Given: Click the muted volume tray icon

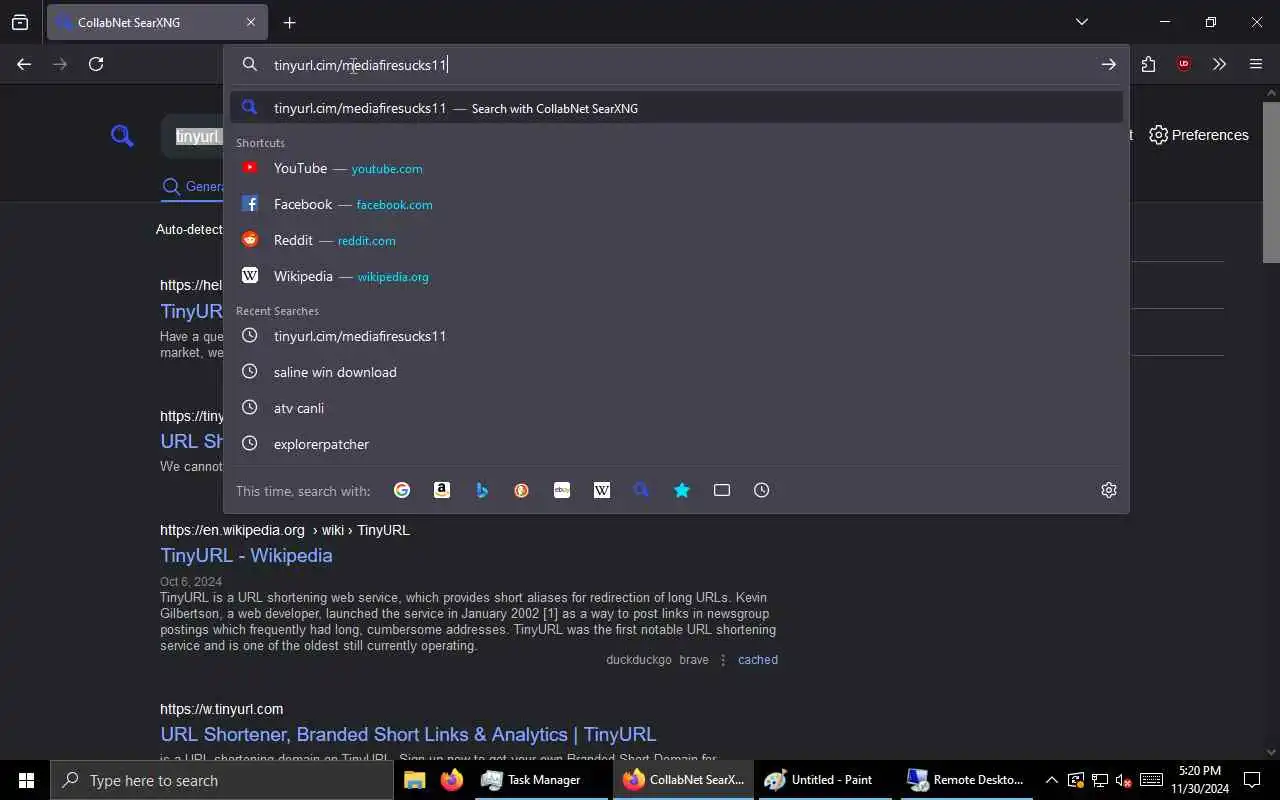Looking at the screenshot, I should click(1123, 780).
